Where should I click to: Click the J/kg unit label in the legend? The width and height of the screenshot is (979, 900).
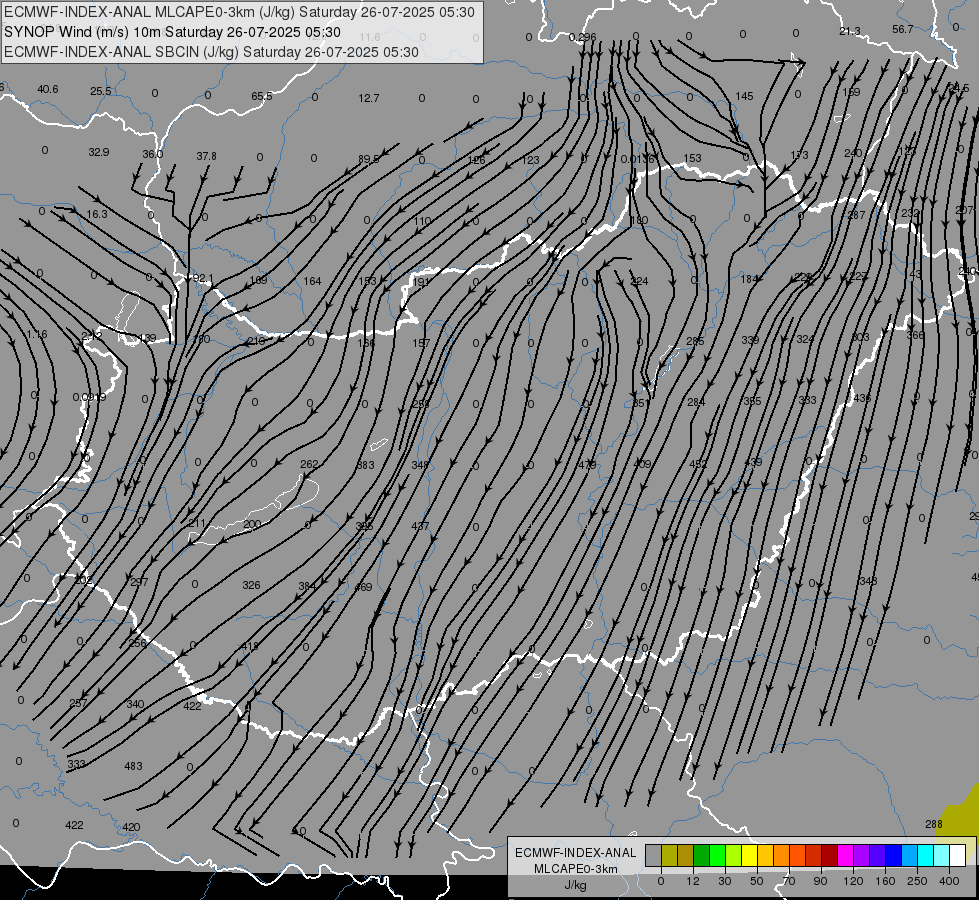[x=576, y=885]
